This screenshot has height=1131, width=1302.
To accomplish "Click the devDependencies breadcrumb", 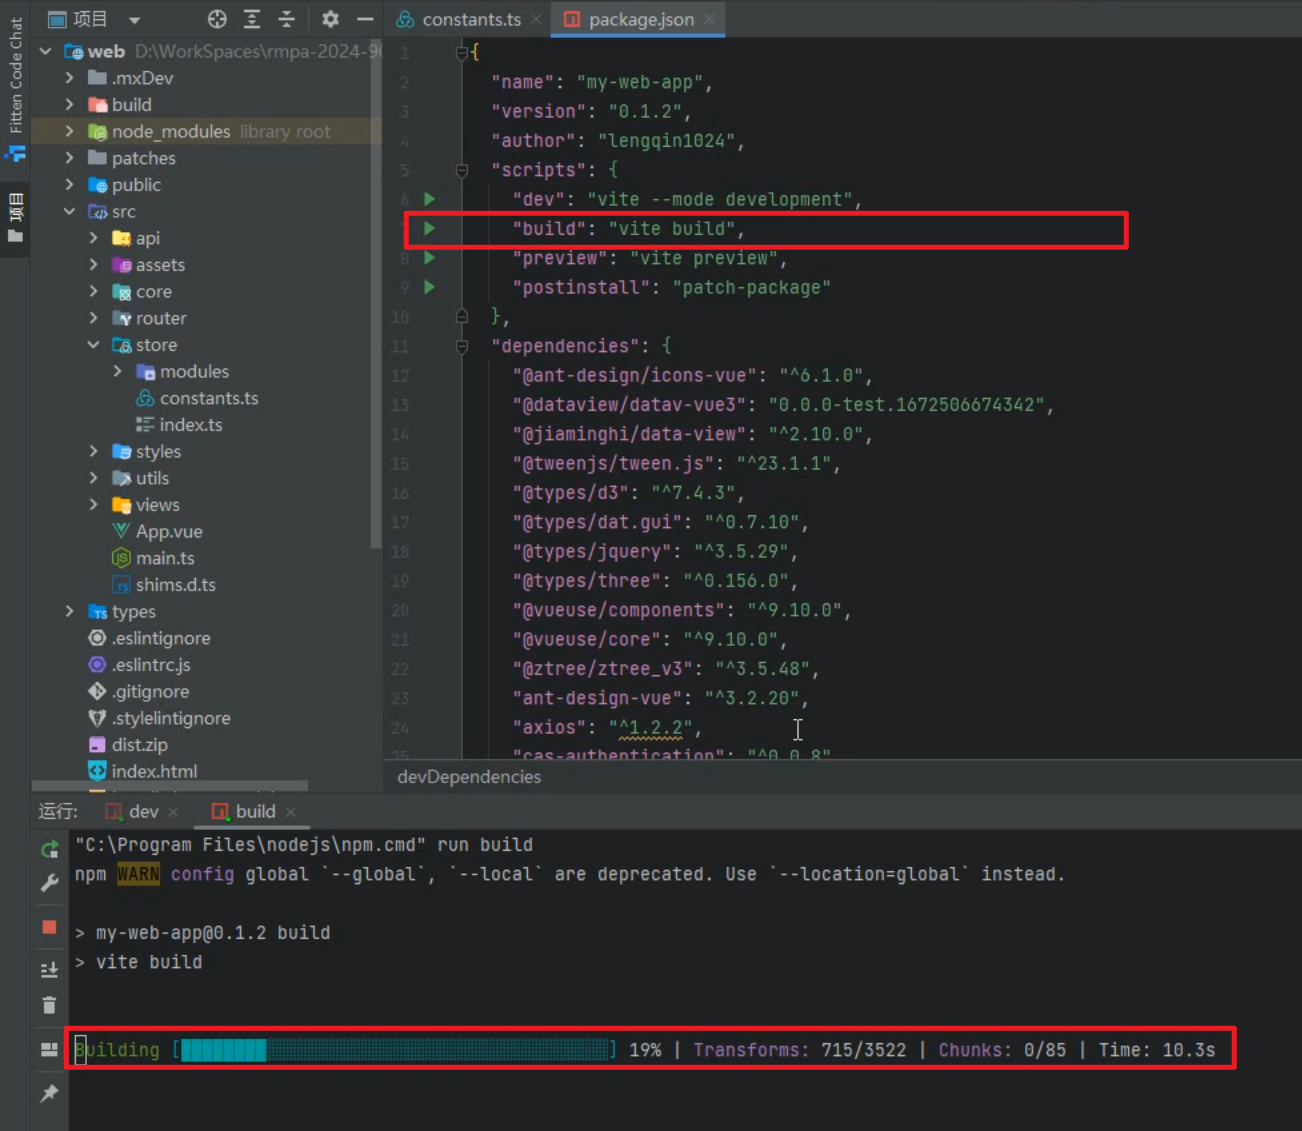I will tap(469, 777).
